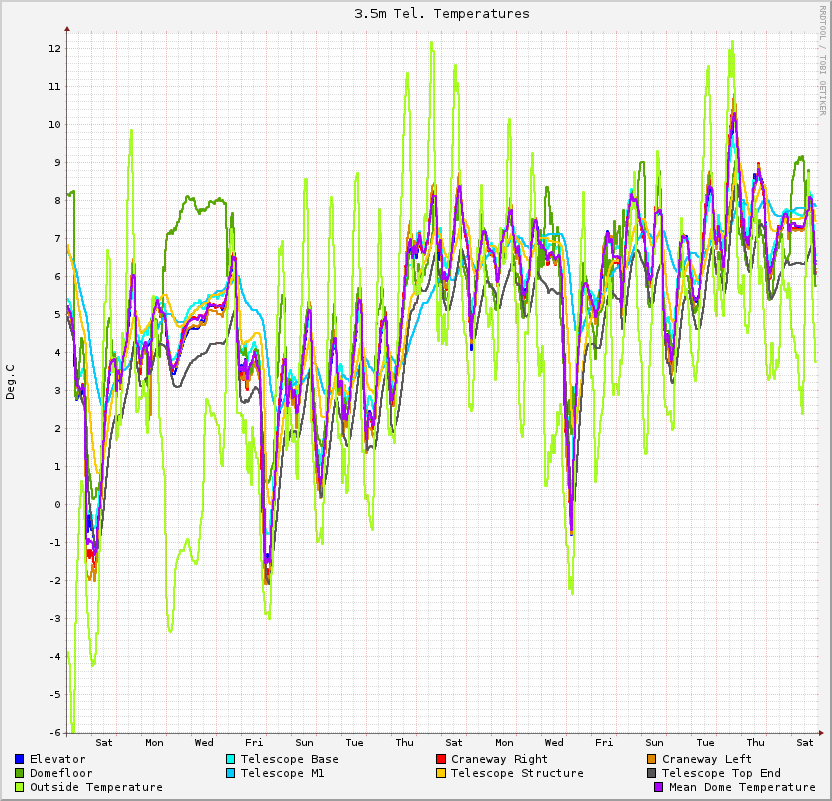The width and height of the screenshot is (832, 801).
Task: Click the 0 tick label on the y-axis
Action: click(58, 504)
